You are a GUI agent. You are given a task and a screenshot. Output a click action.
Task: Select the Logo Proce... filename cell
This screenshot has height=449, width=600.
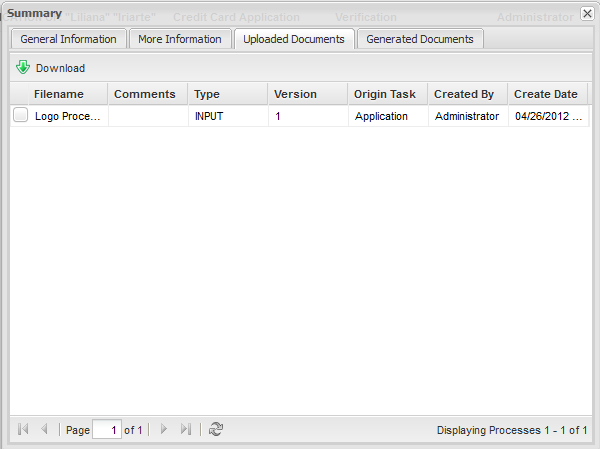click(67, 116)
